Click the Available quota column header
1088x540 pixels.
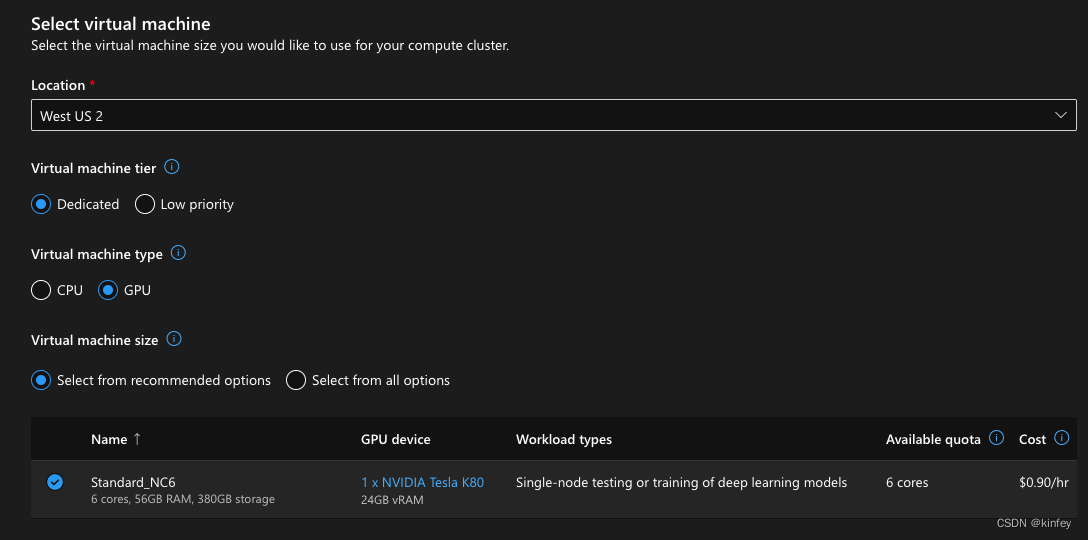[x=933, y=439]
